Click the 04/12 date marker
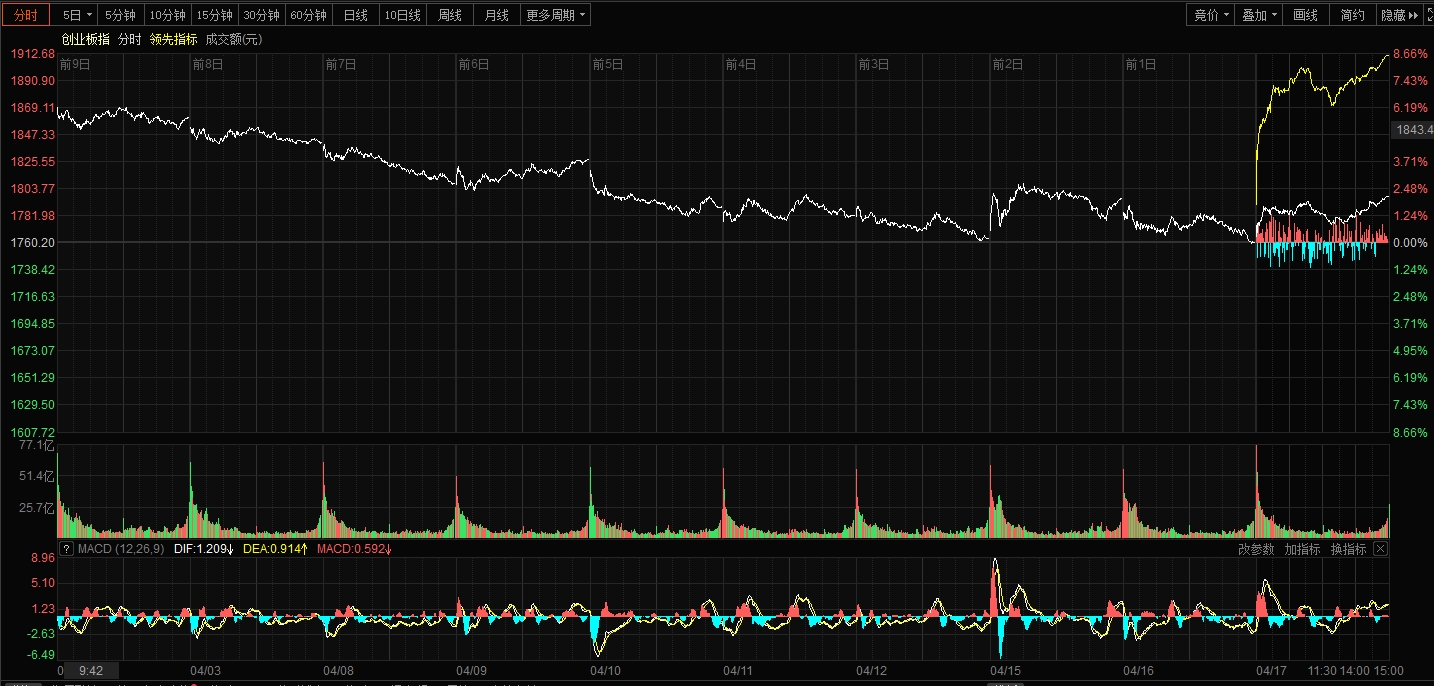1434x686 pixels. pos(872,670)
